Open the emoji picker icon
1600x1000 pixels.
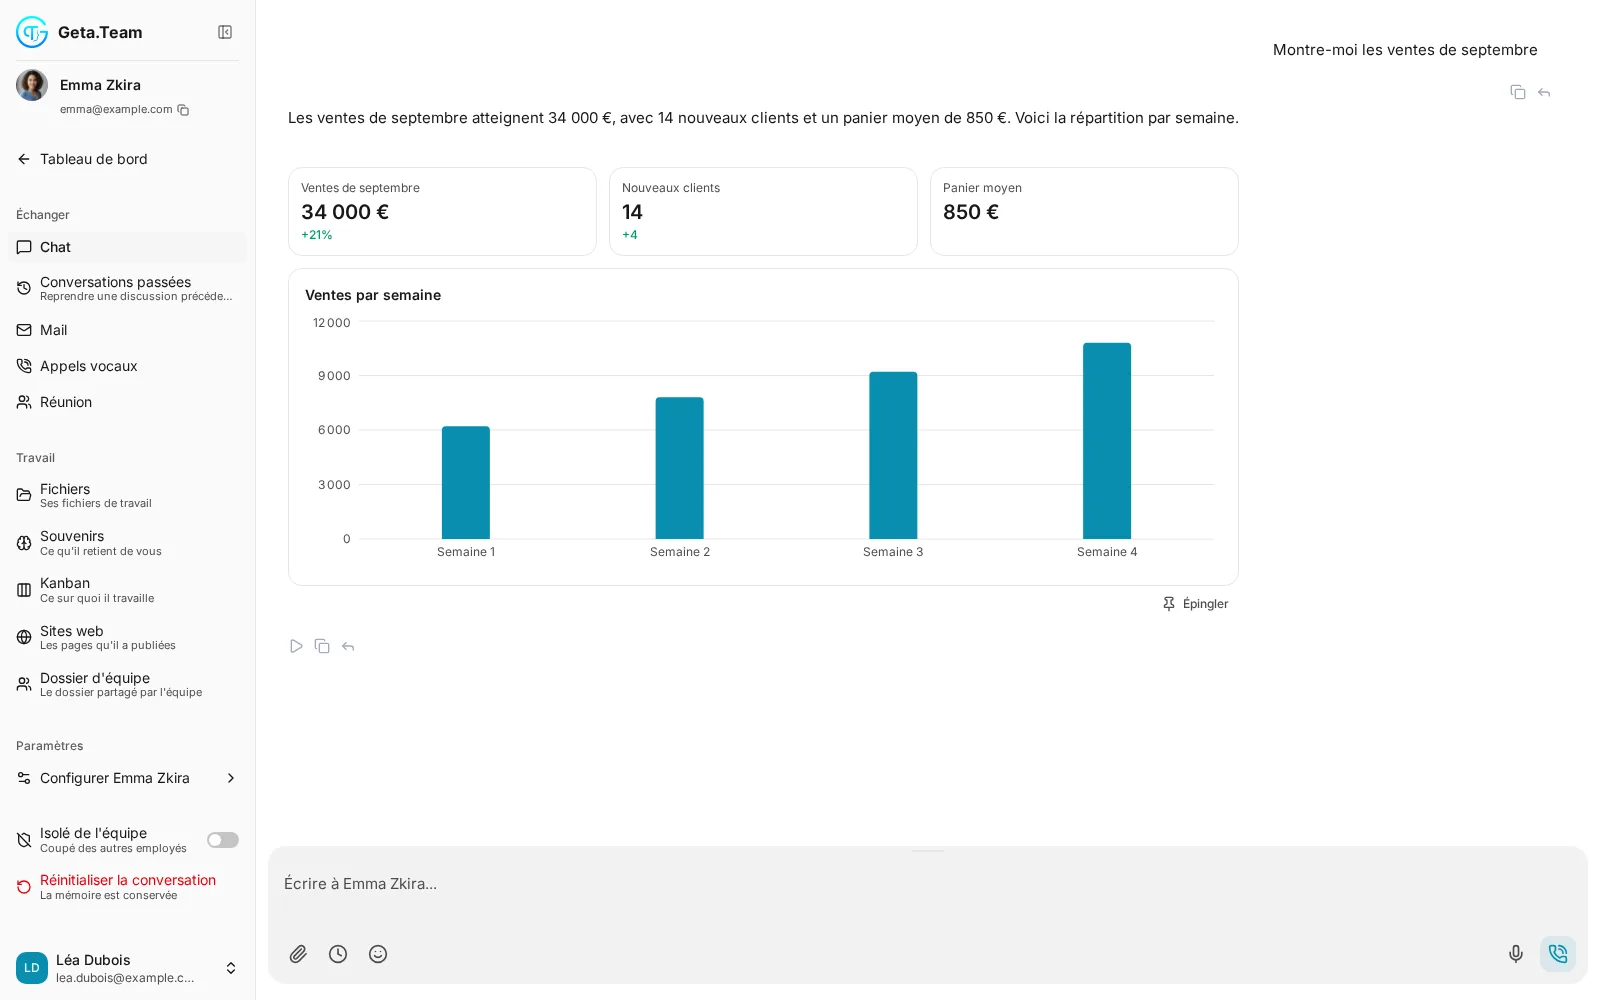378,954
